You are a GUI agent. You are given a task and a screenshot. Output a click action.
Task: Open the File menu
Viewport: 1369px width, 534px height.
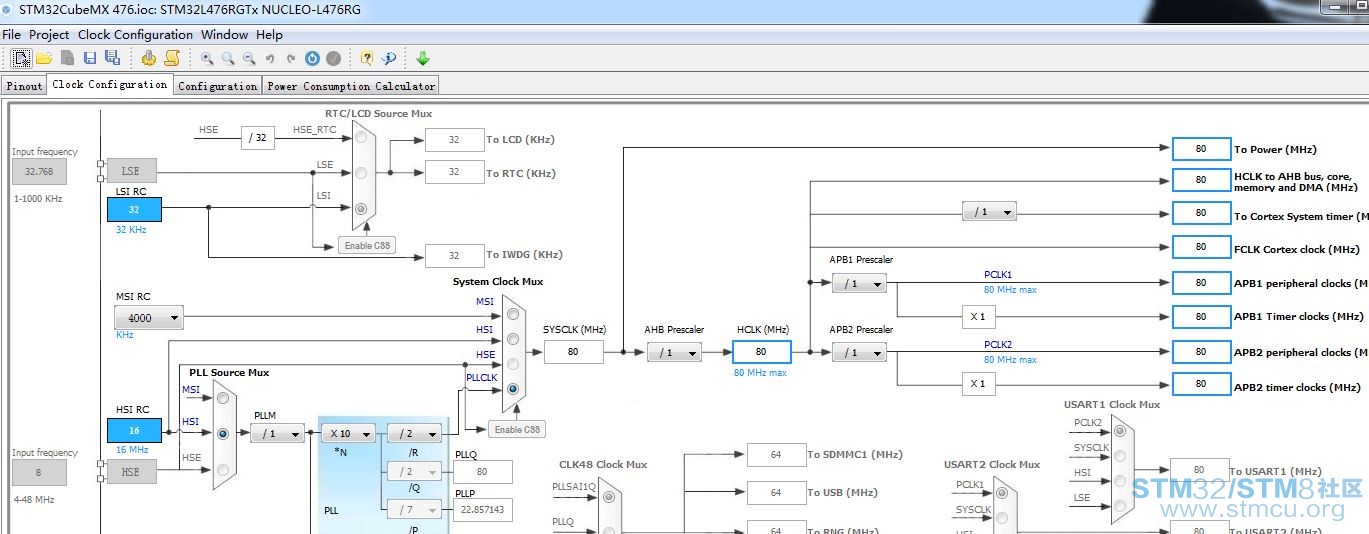[x=12, y=34]
